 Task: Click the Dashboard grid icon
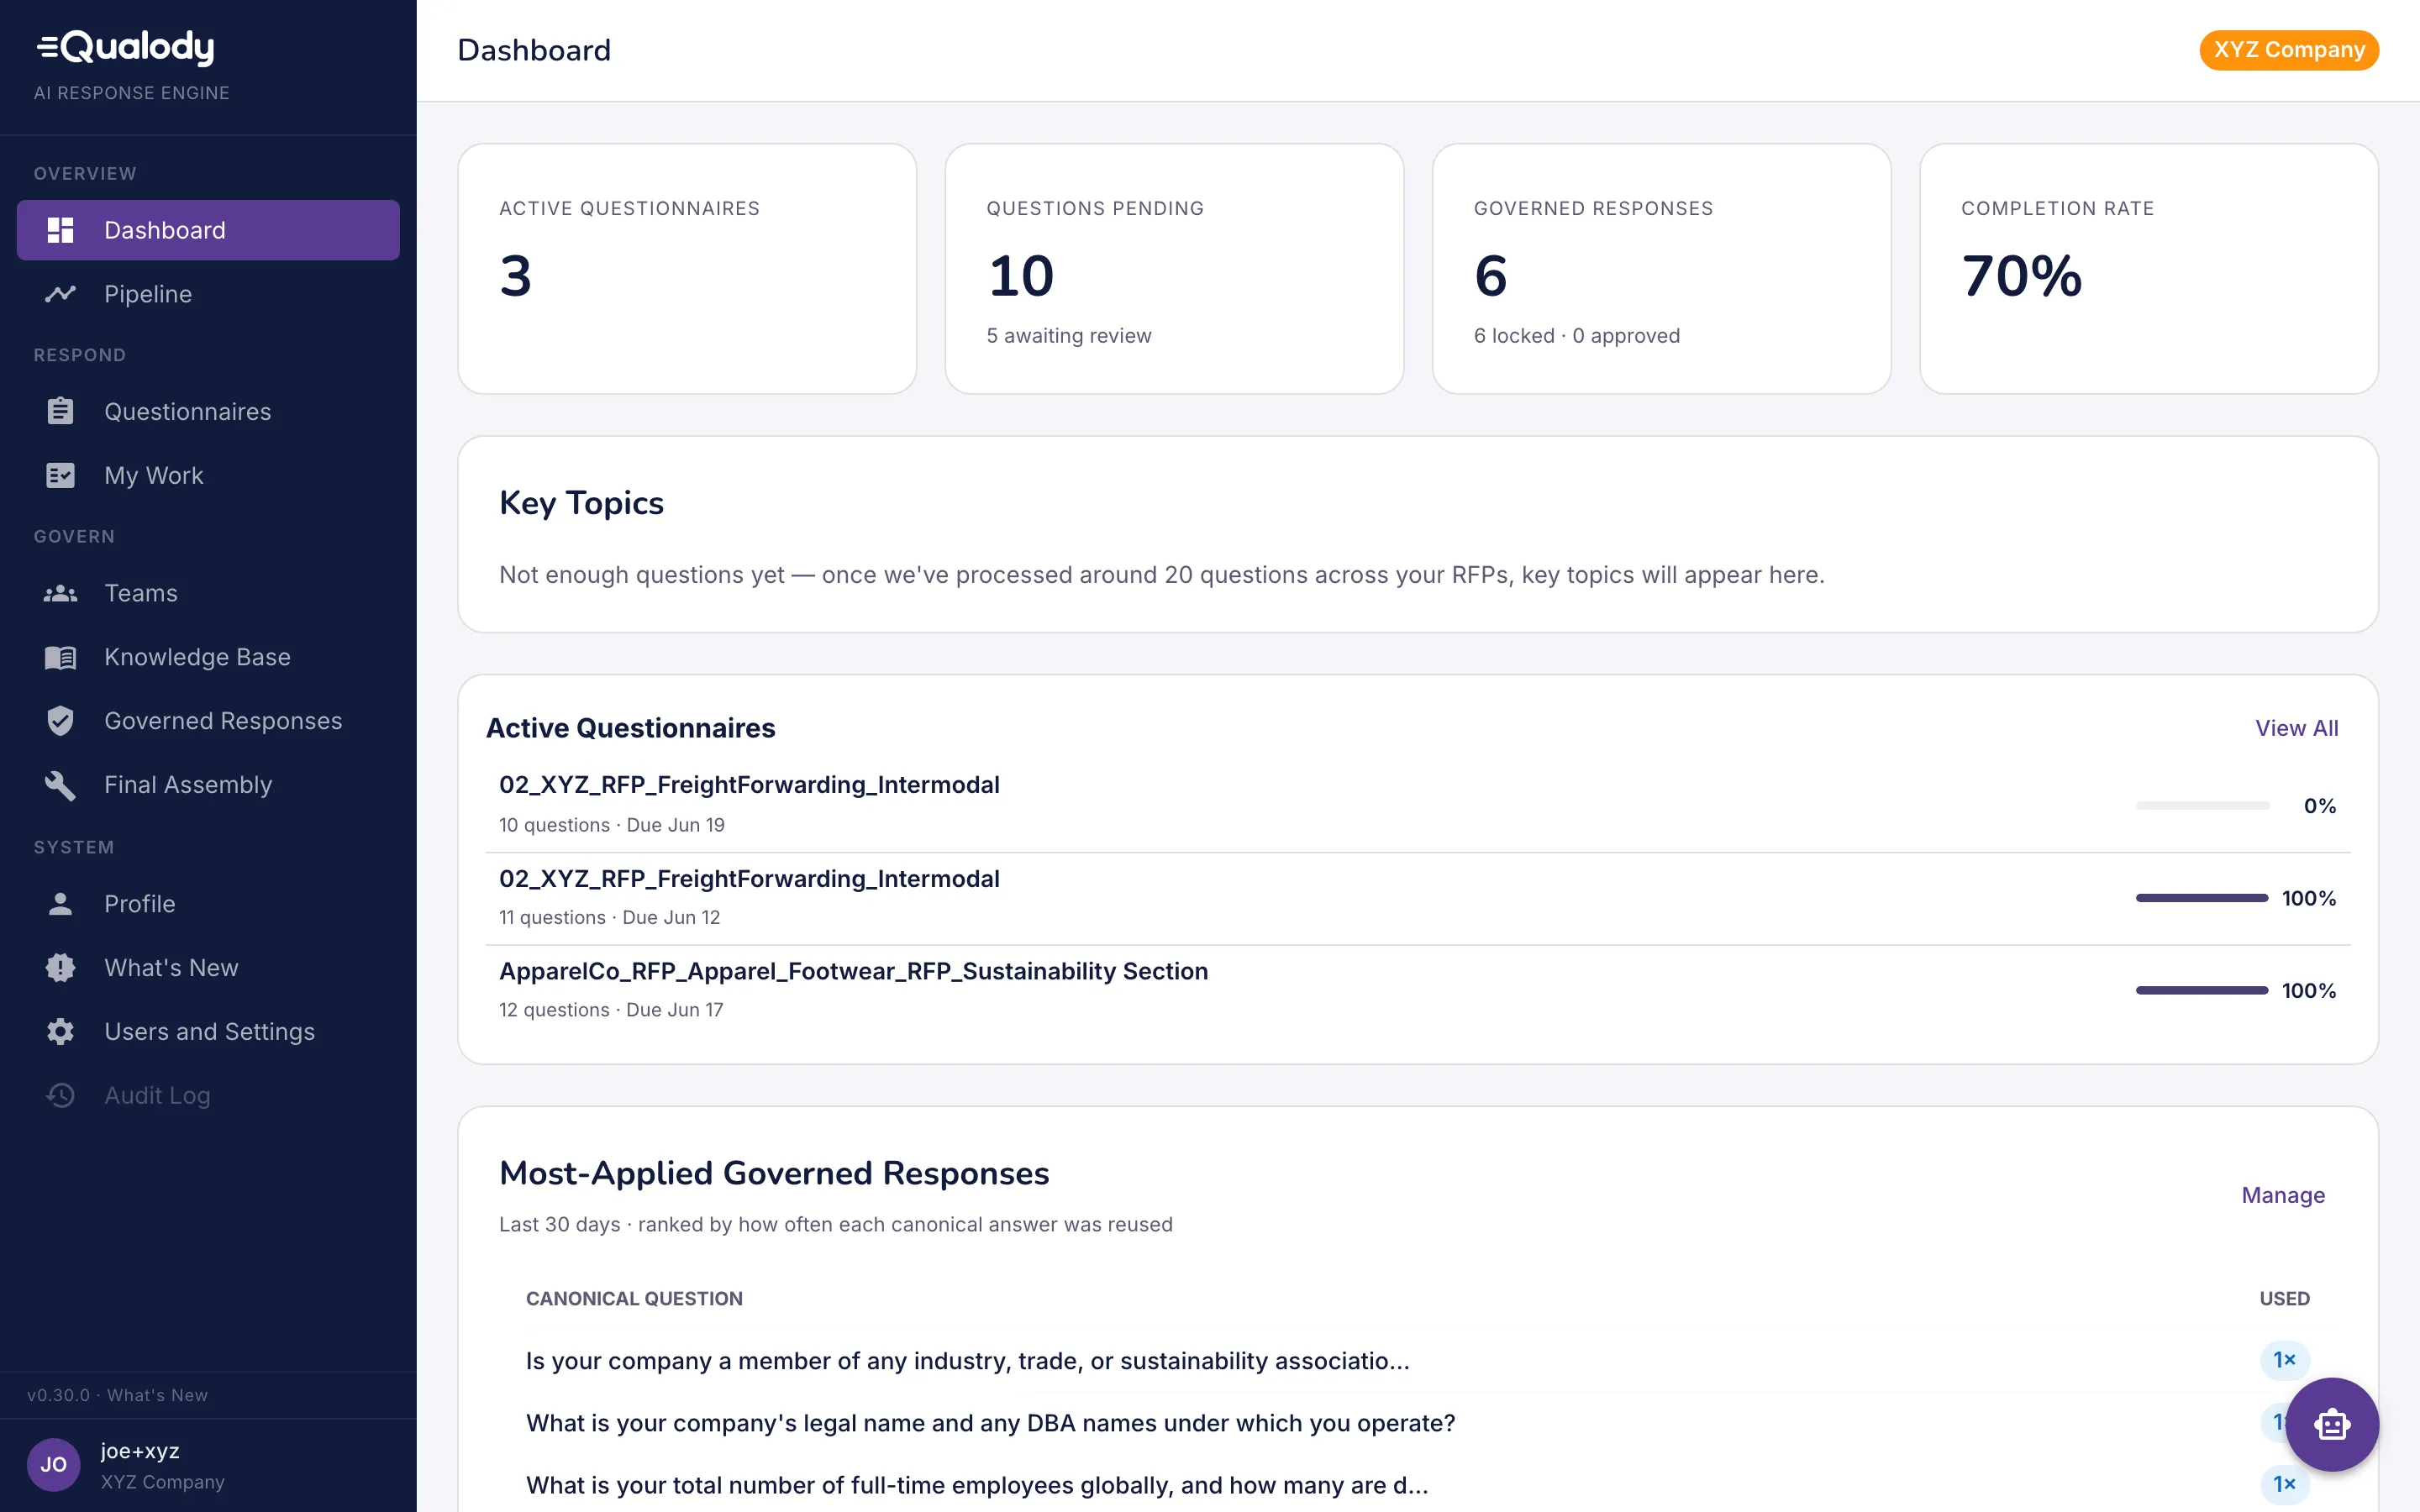point(60,230)
